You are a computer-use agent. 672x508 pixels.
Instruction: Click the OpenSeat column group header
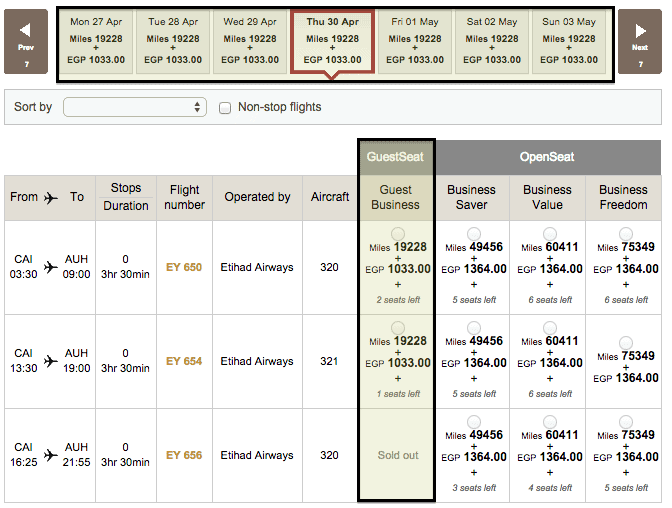(x=548, y=157)
